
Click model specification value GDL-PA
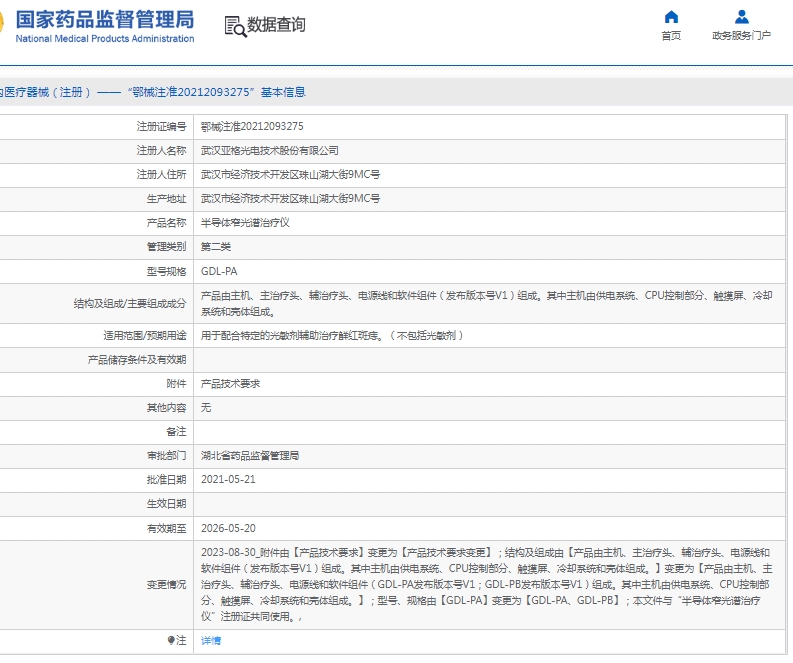point(219,271)
